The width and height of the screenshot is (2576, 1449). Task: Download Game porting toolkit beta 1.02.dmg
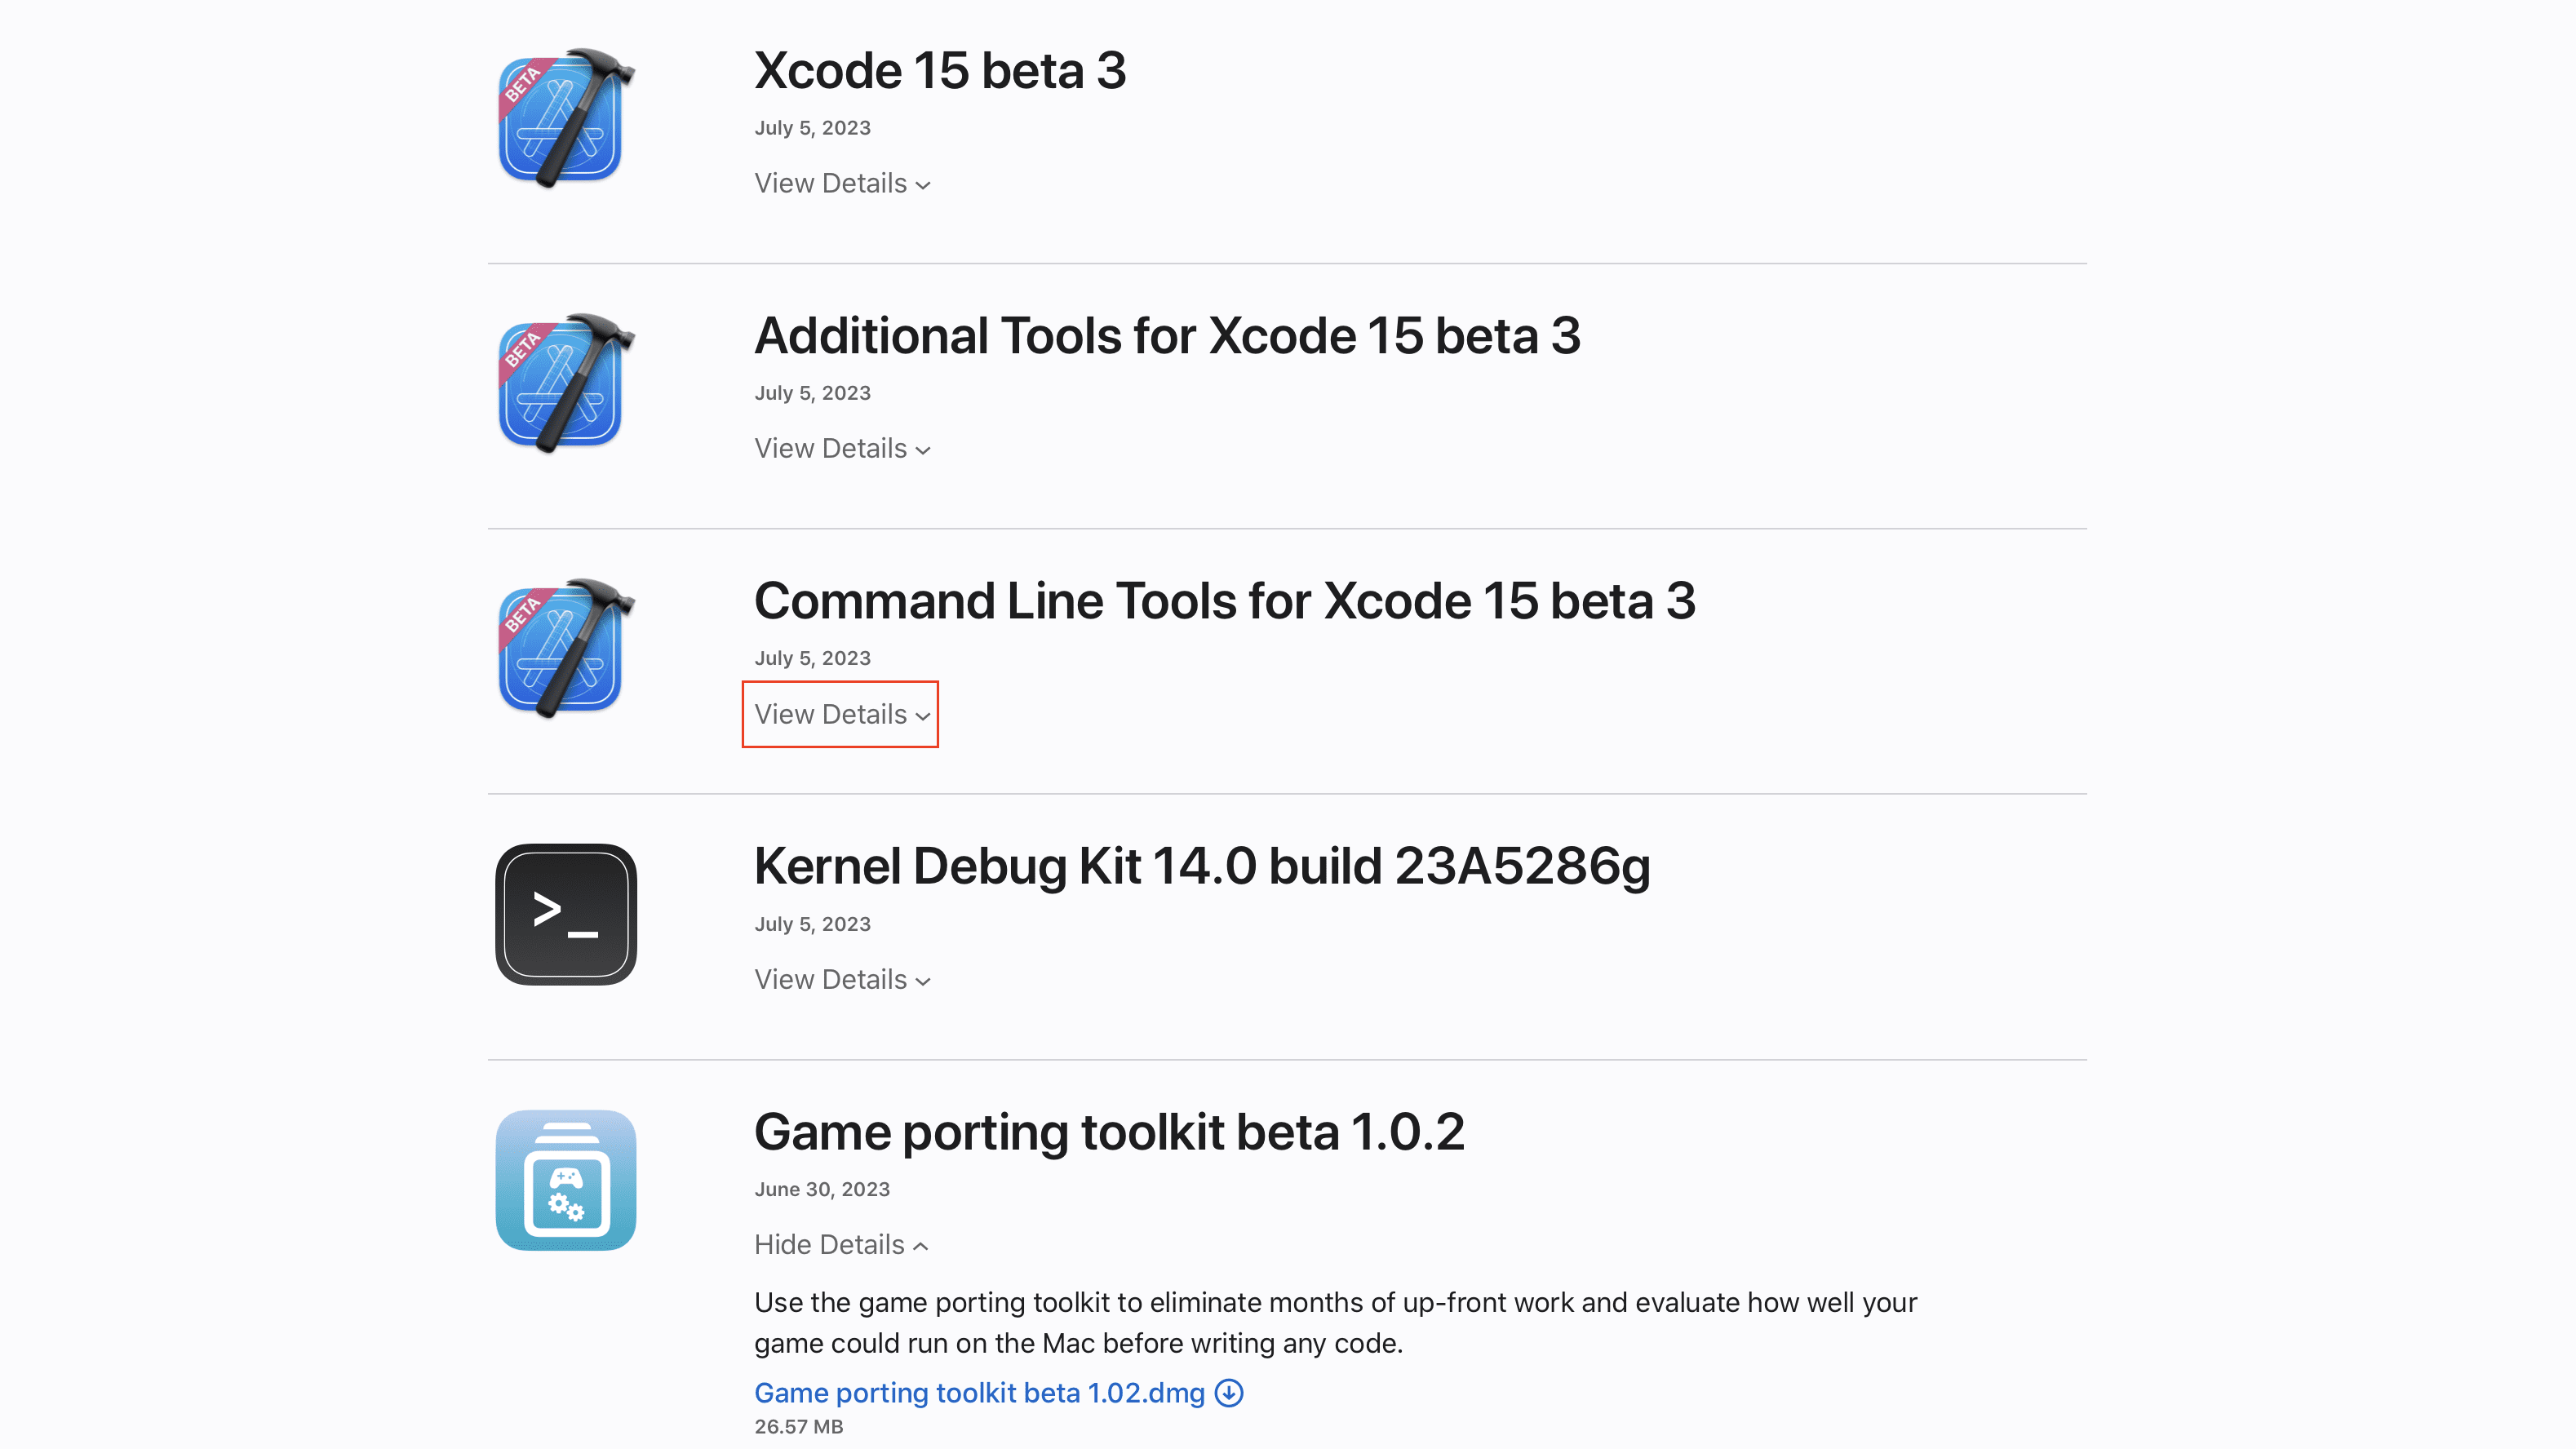[979, 1393]
